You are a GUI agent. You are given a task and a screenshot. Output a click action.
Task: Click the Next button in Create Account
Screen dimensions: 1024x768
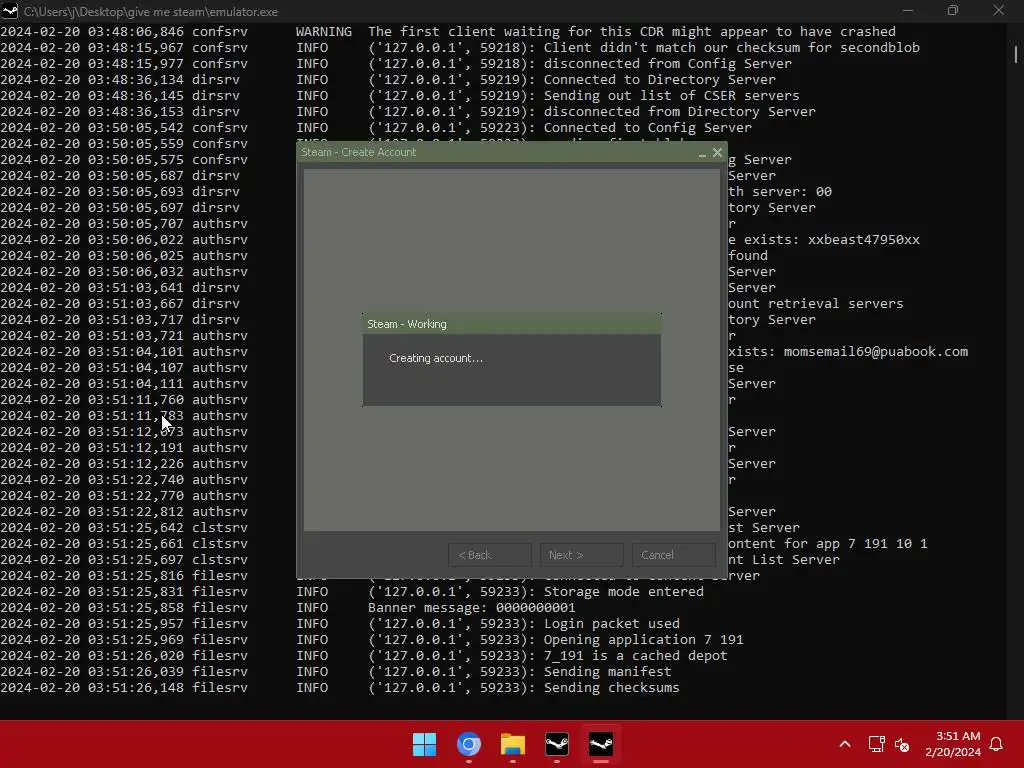[x=581, y=555]
